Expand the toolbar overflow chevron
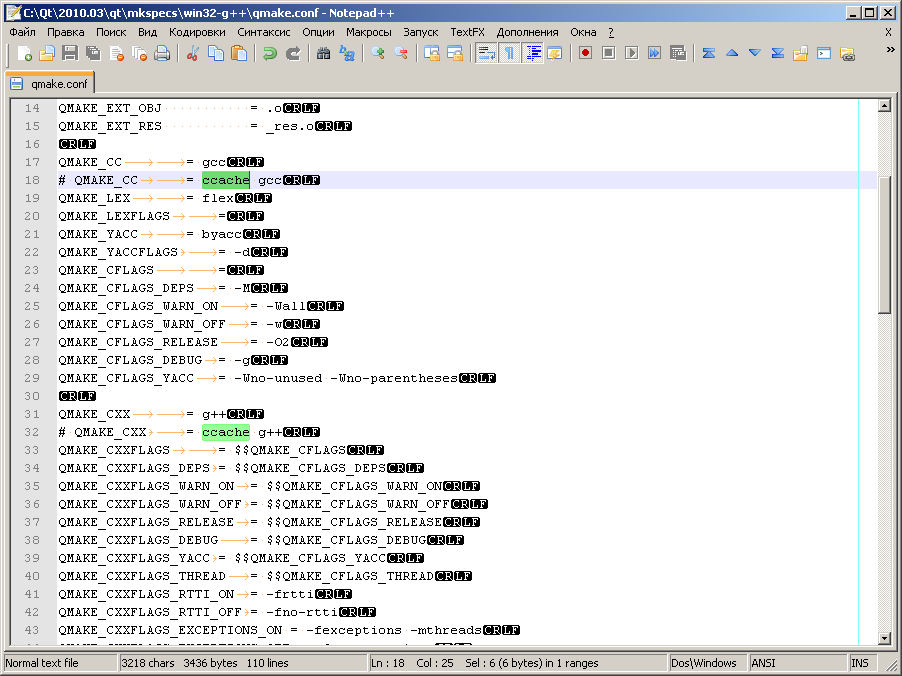902x676 pixels. coord(888,52)
